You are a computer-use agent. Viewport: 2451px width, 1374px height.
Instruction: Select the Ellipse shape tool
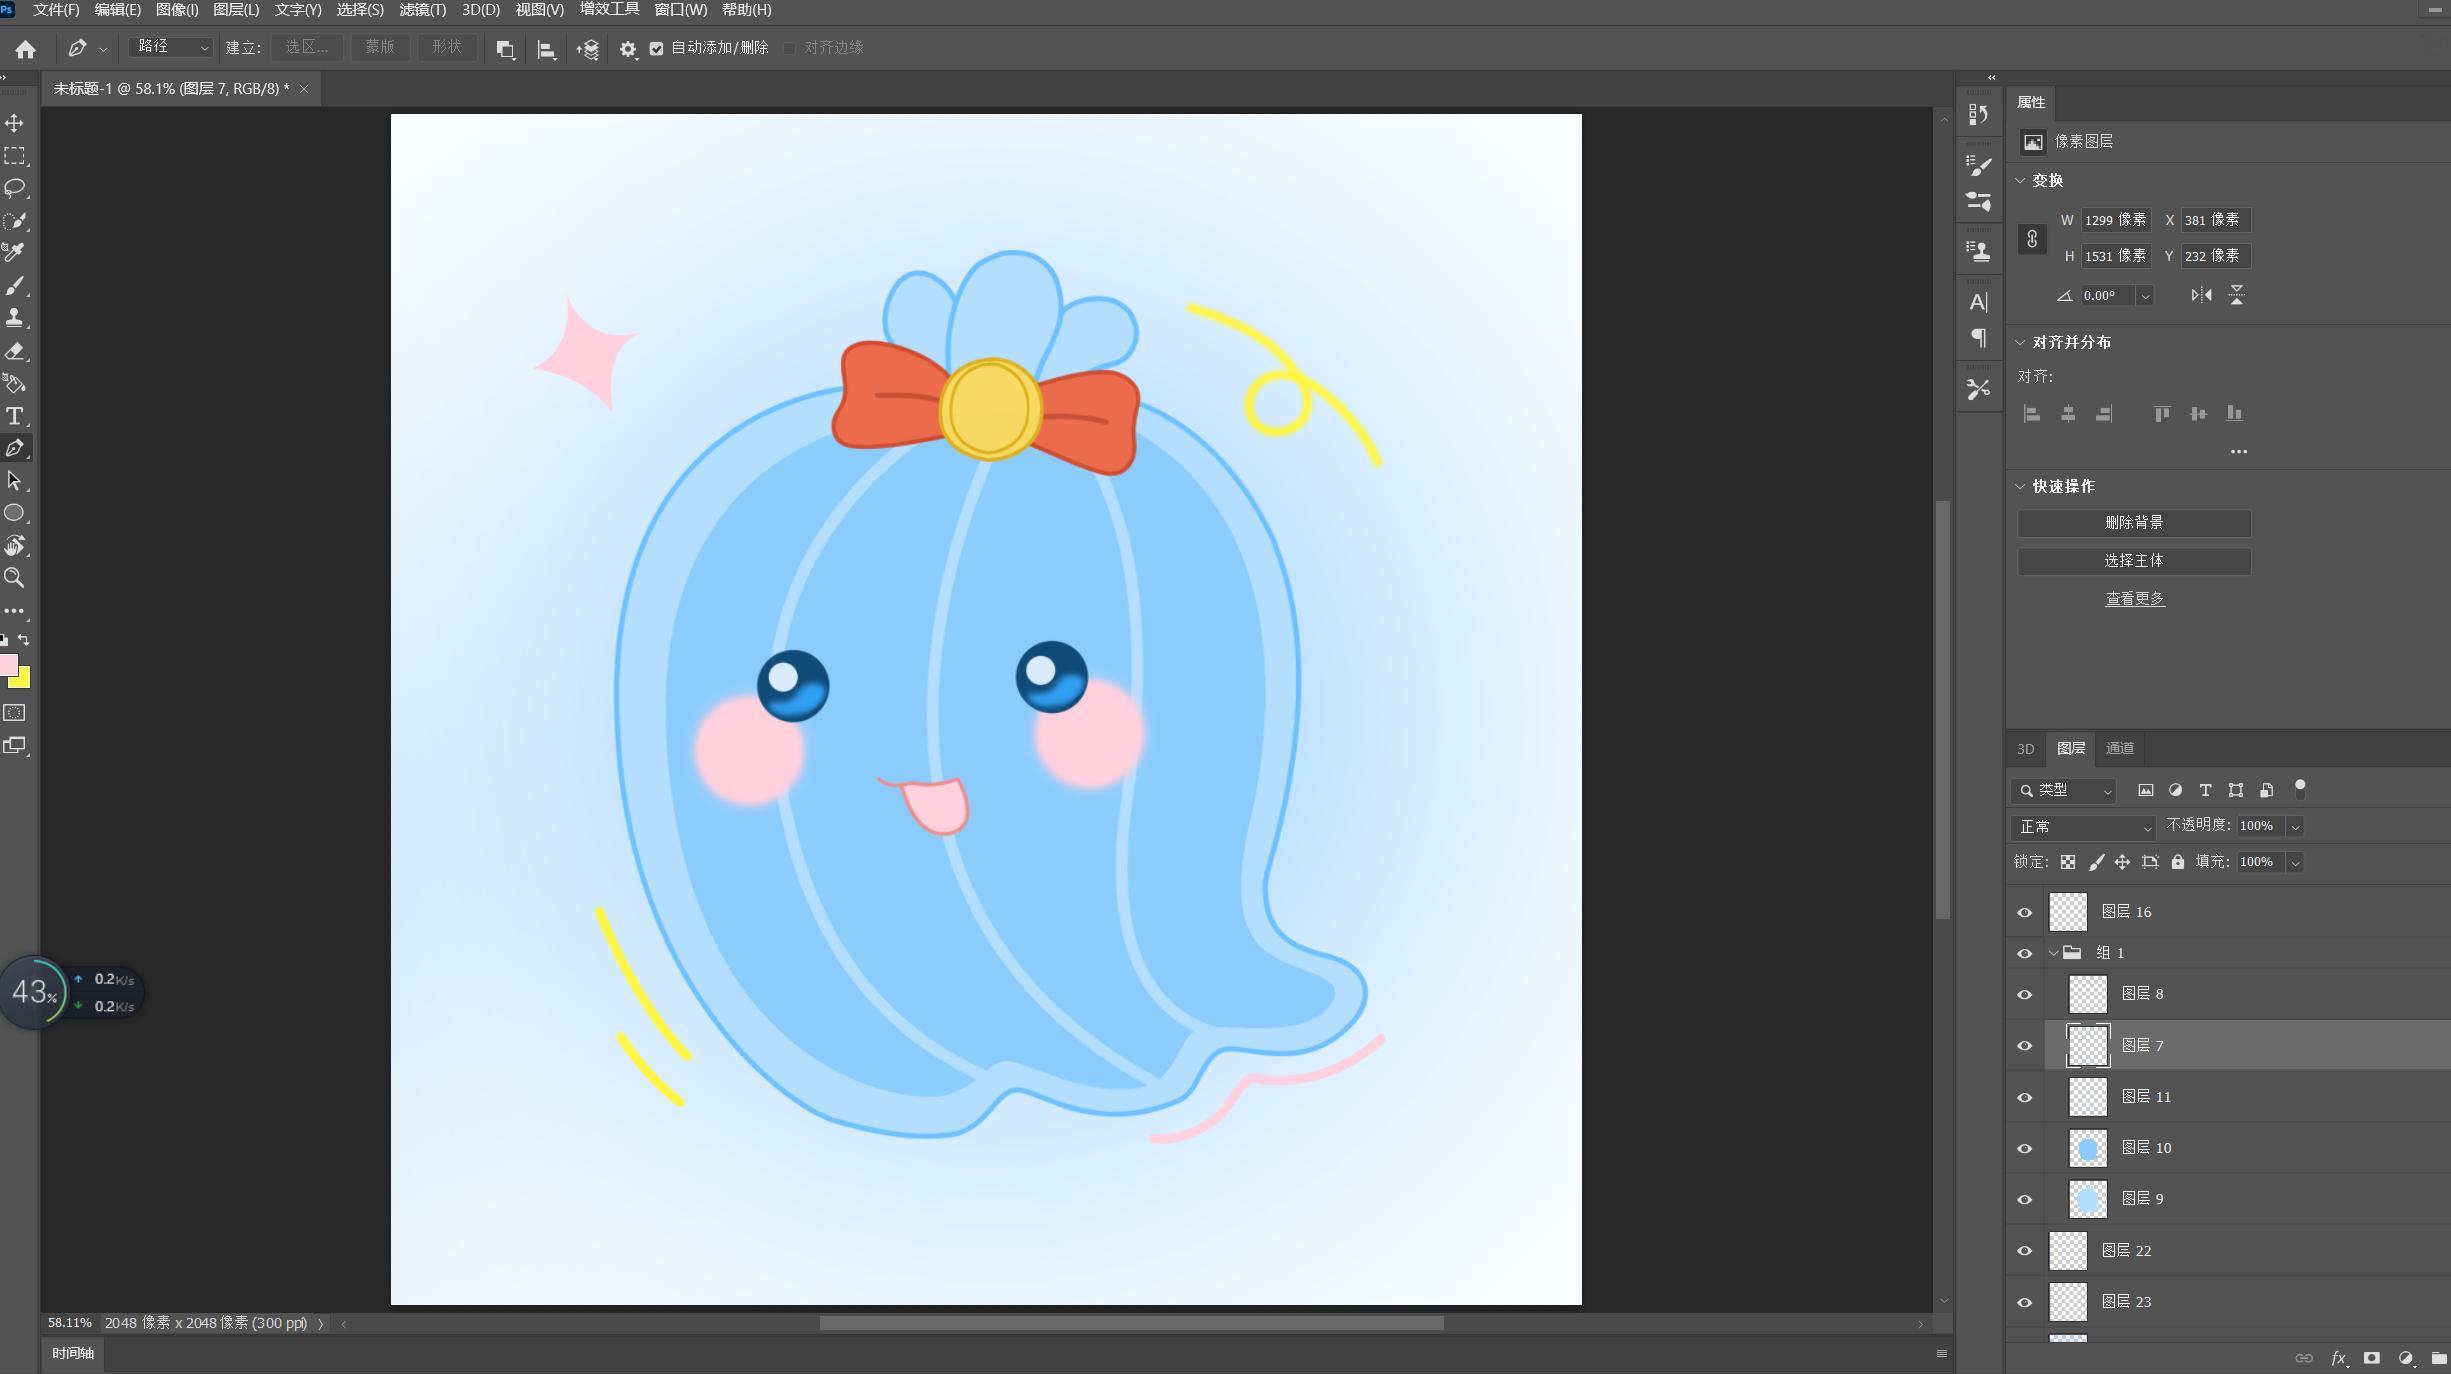(x=15, y=513)
